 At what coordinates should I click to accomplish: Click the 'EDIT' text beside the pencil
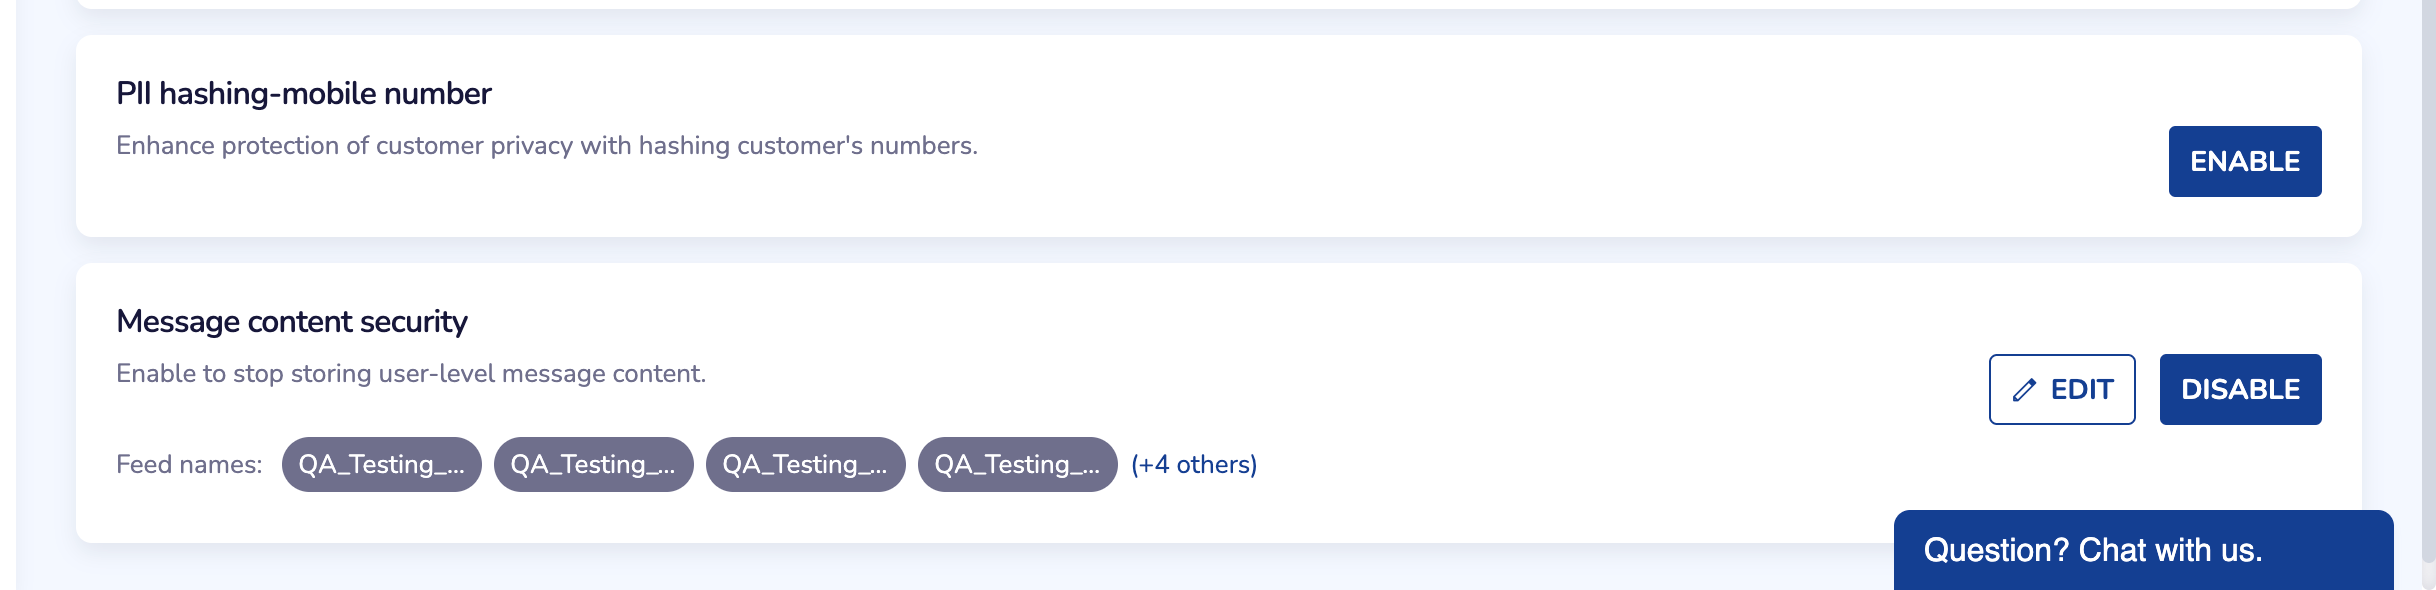(x=2081, y=390)
